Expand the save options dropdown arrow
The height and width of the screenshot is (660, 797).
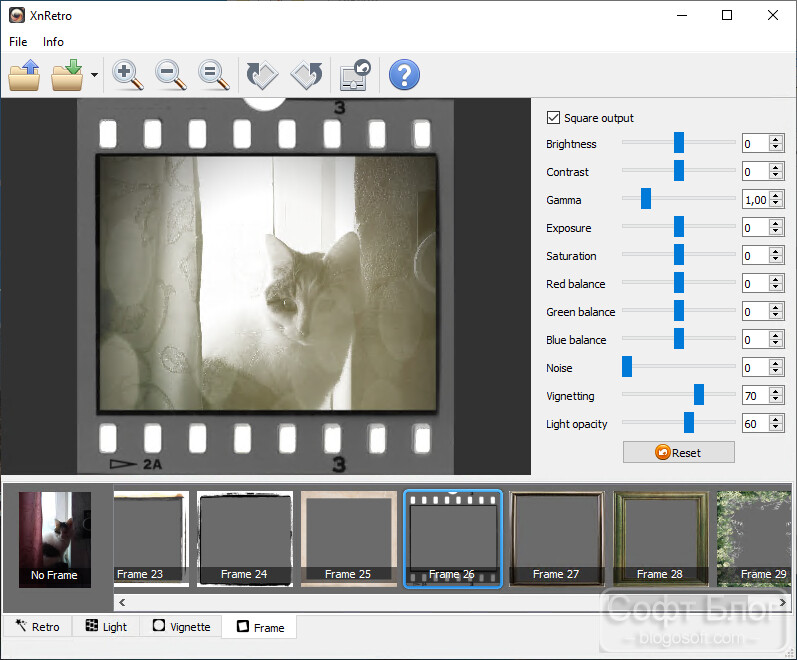(x=95, y=75)
